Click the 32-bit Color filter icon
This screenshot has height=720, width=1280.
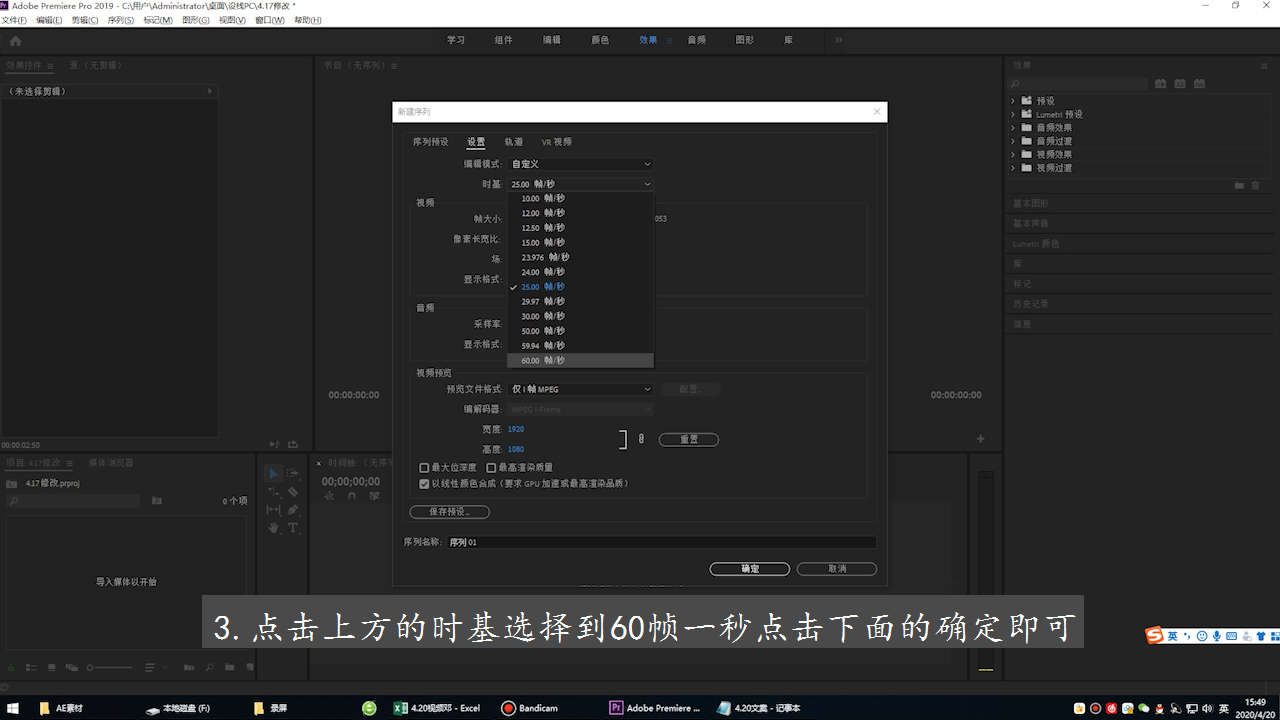pos(1180,84)
